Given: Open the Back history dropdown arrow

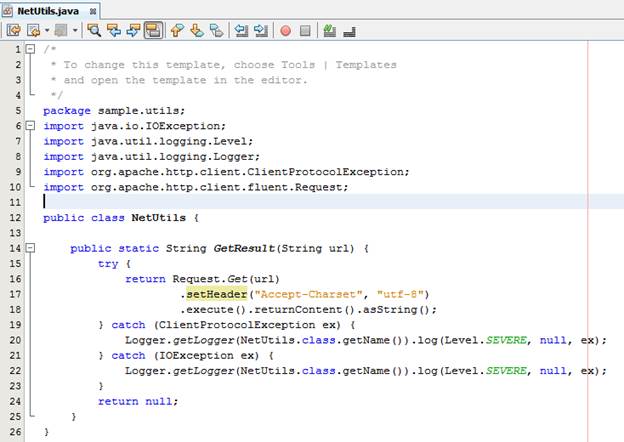Looking at the screenshot, I should point(47,30).
